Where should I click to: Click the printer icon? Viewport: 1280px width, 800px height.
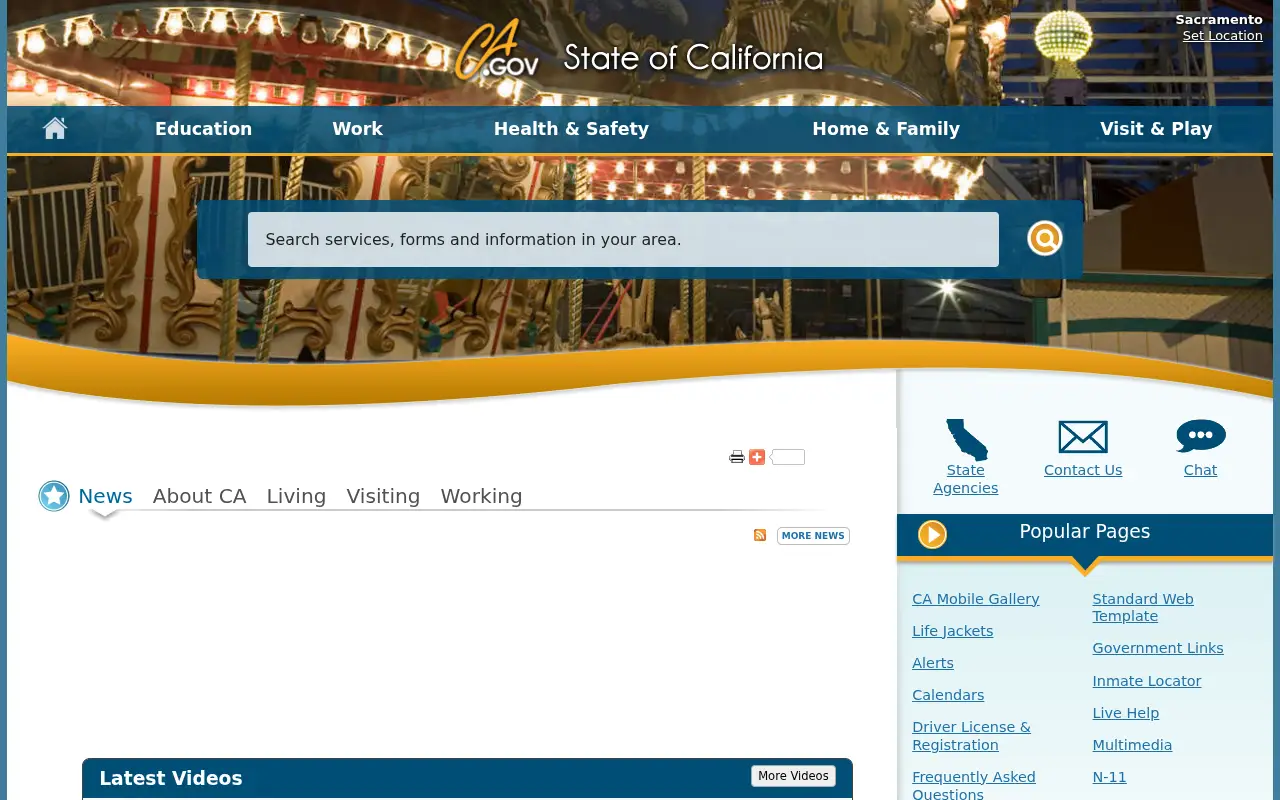(x=737, y=457)
